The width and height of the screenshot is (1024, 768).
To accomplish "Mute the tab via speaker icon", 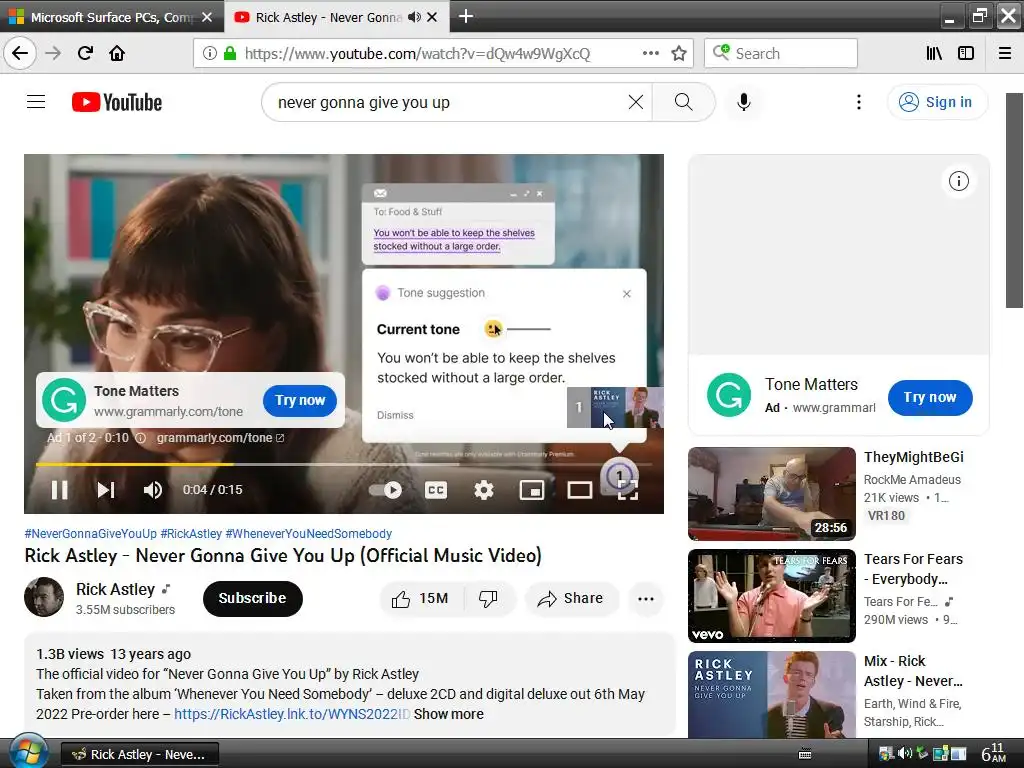I will [x=414, y=17].
